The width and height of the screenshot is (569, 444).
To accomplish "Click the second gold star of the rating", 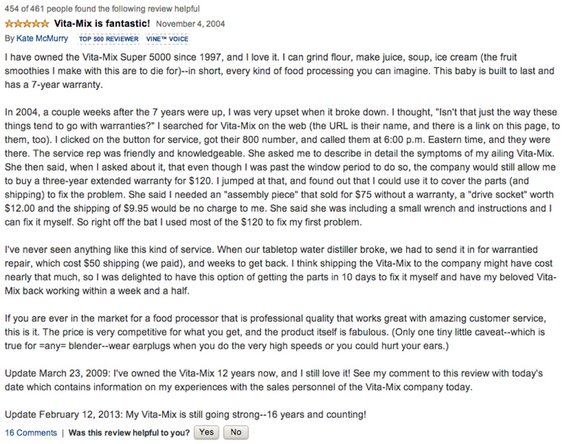I will (x=18, y=24).
